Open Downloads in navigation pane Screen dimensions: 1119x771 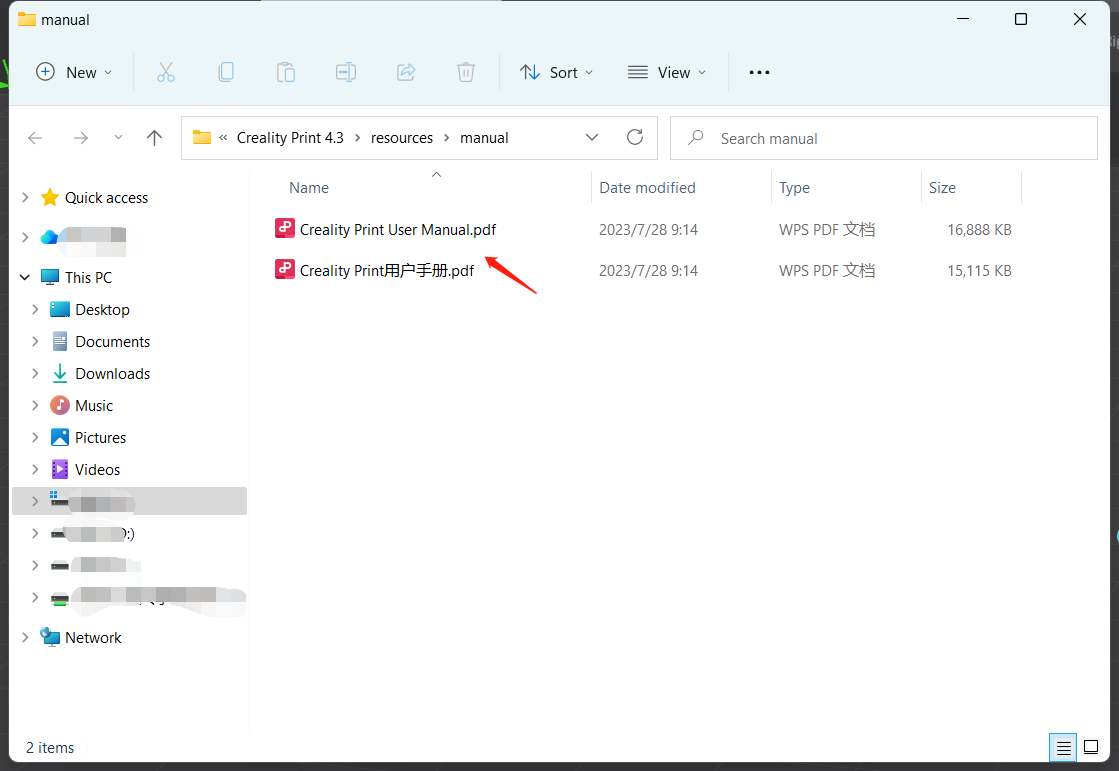coord(113,374)
